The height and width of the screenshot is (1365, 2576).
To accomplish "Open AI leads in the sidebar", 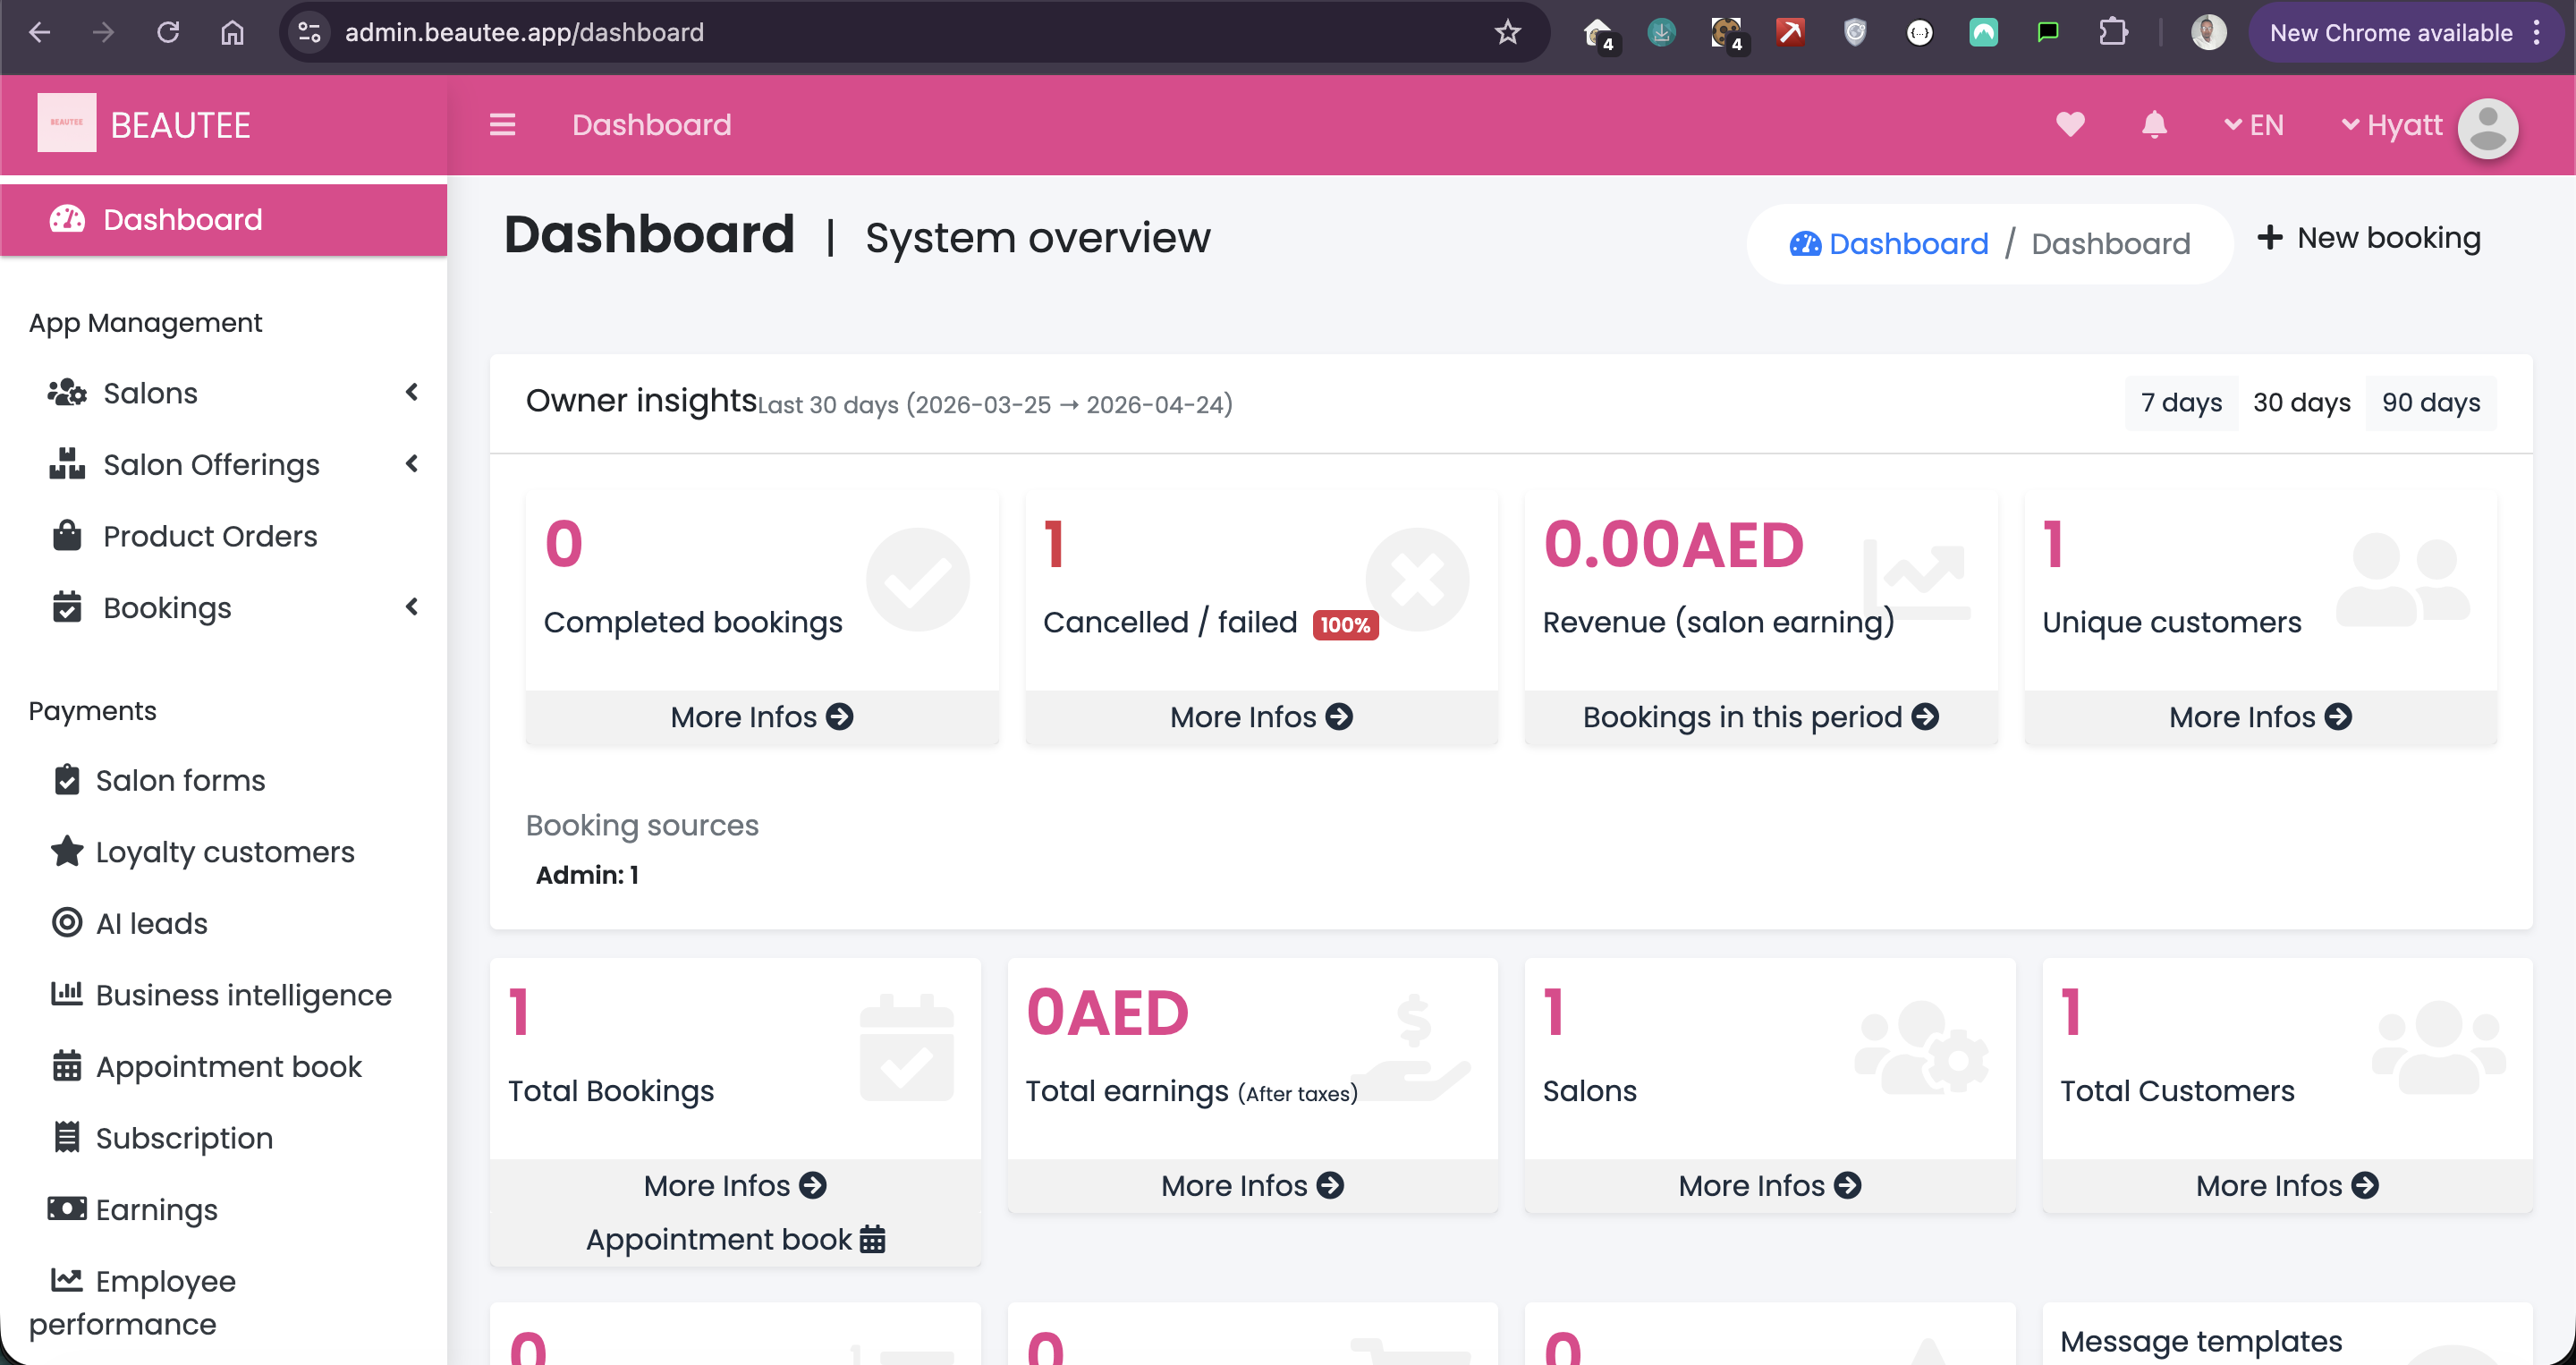I will pyautogui.click(x=152, y=923).
